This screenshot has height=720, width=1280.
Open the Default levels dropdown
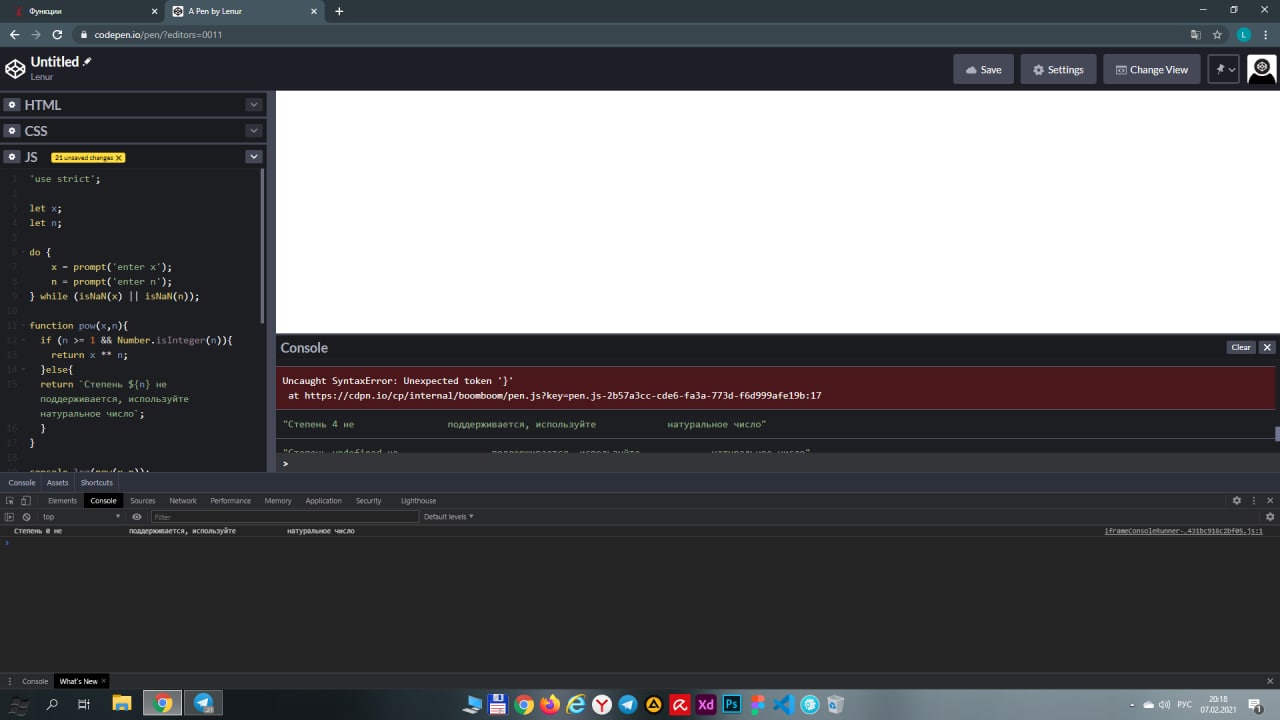(449, 517)
